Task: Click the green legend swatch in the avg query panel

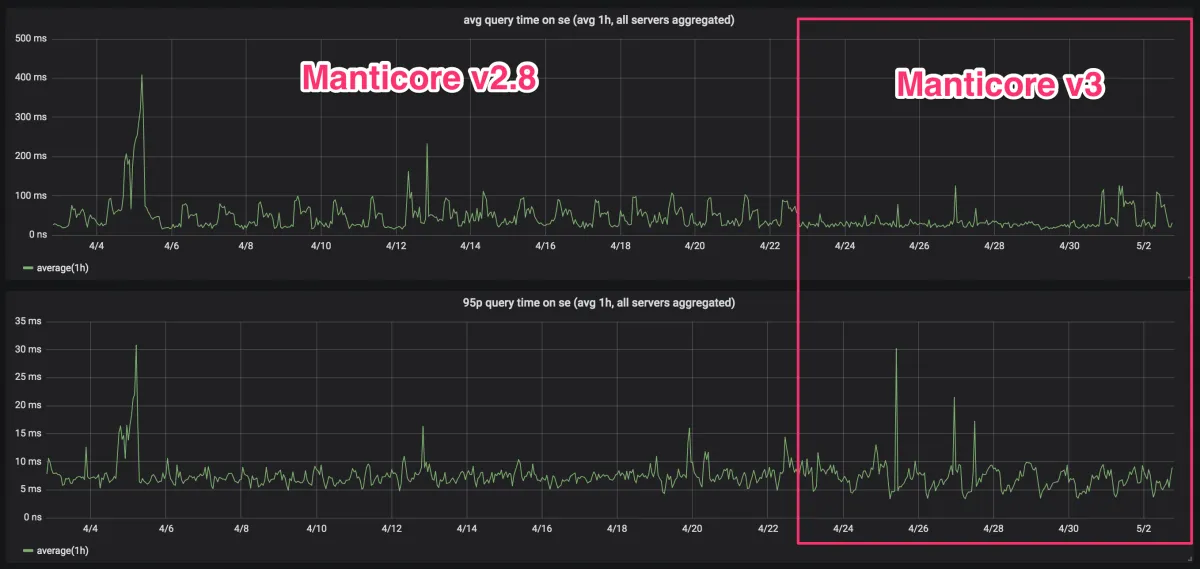Action: click(x=29, y=268)
